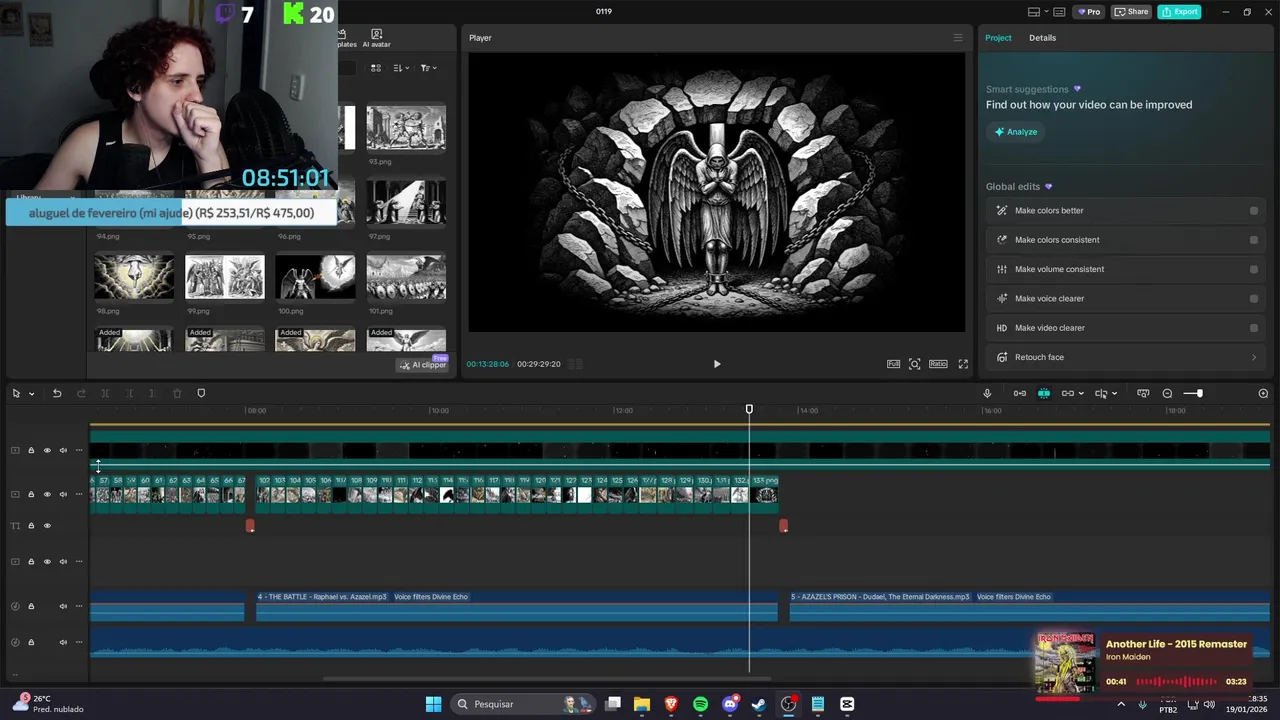The image size is (1280, 720).
Task: Enable Make colors consistent toggle
Action: click(1254, 240)
